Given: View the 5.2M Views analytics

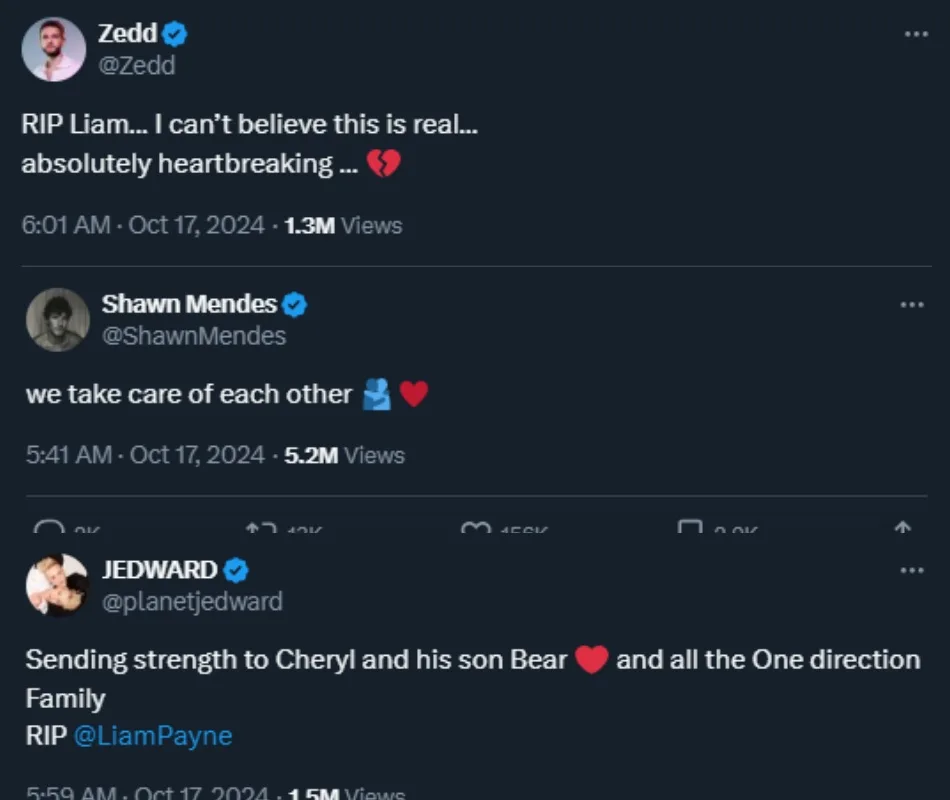Looking at the screenshot, I should (x=344, y=455).
